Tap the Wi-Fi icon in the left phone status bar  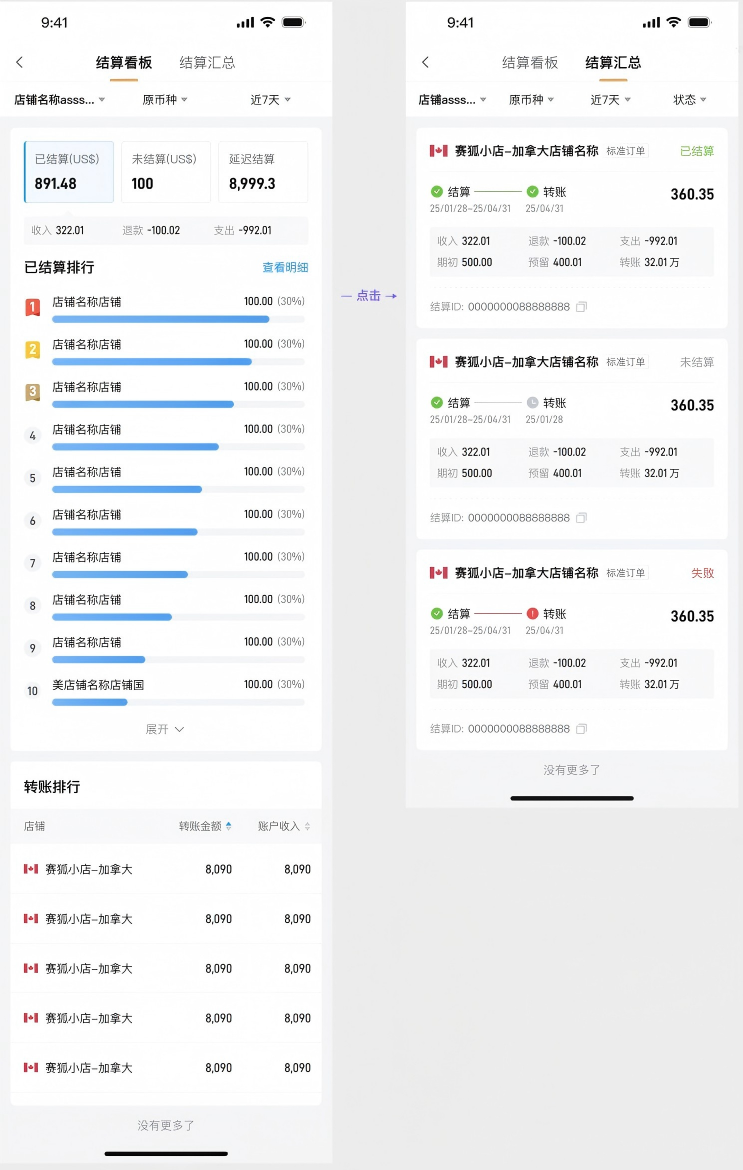pos(267,22)
